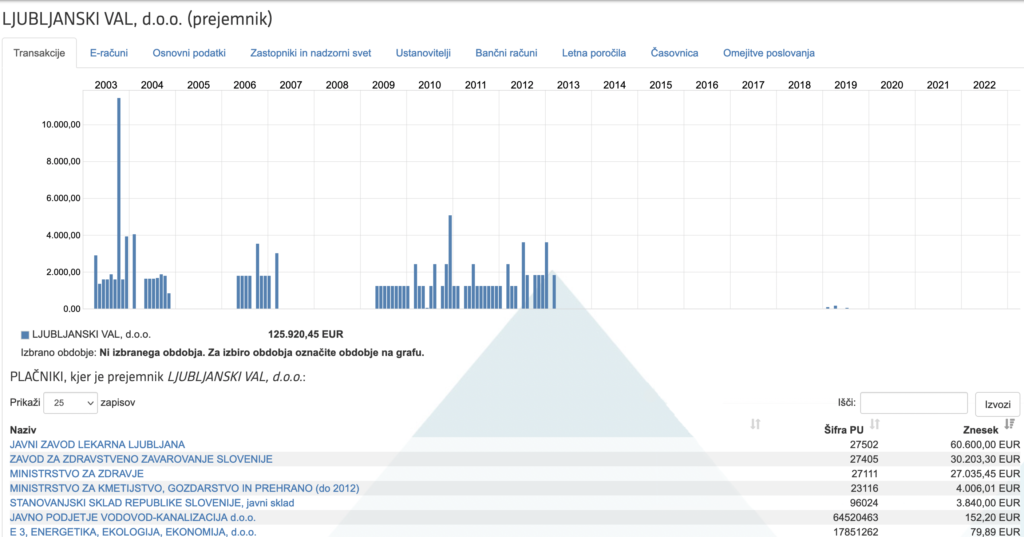This screenshot has height=537, width=1024.
Task: Open the Bančni računi tab
Action: click(x=506, y=53)
